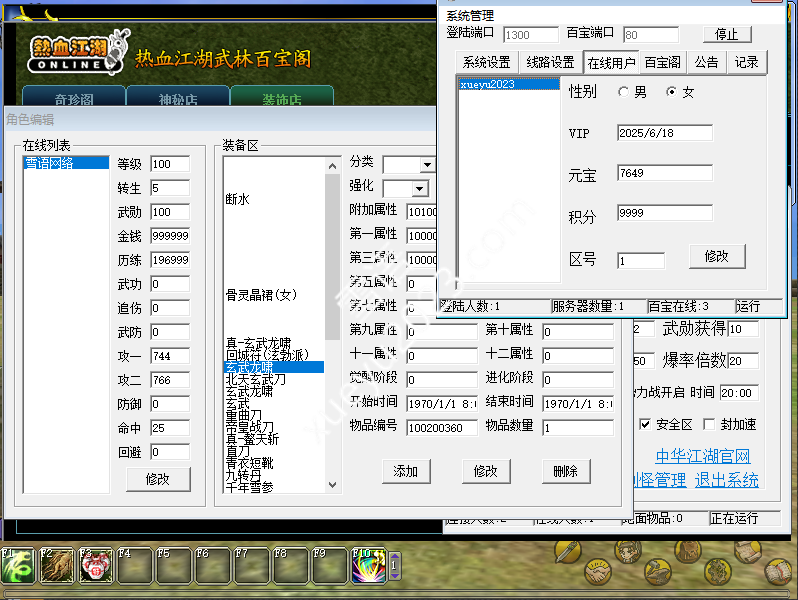The width and height of the screenshot is (798, 600).
Task: Click the F2 hotbar skill icon
Action: pyautogui.click(x=58, y=566)
